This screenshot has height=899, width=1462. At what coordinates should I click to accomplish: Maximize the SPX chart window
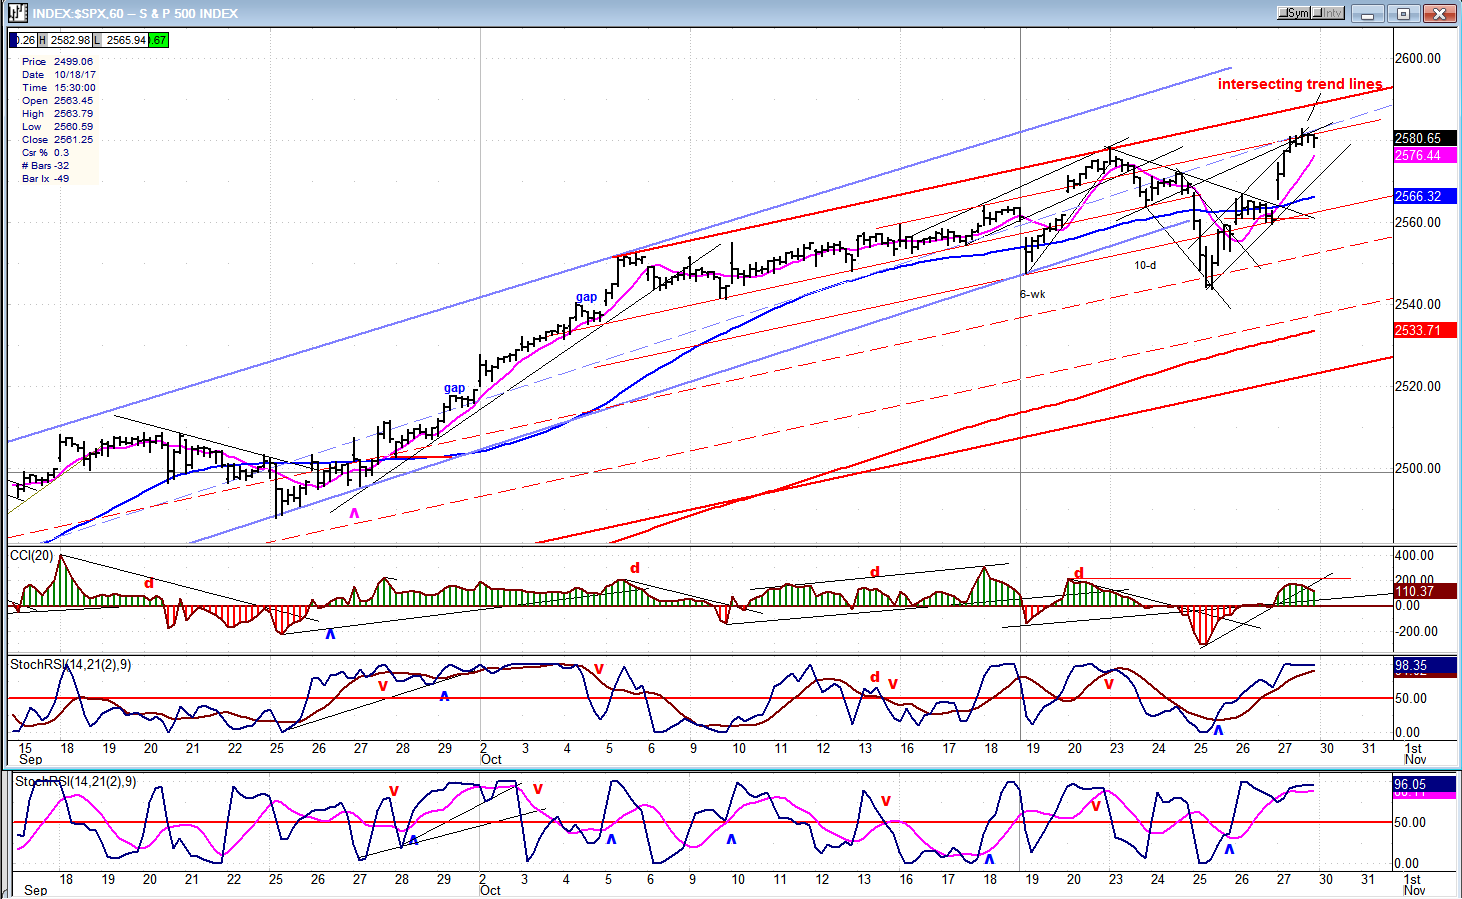[x=1403, y=13]
